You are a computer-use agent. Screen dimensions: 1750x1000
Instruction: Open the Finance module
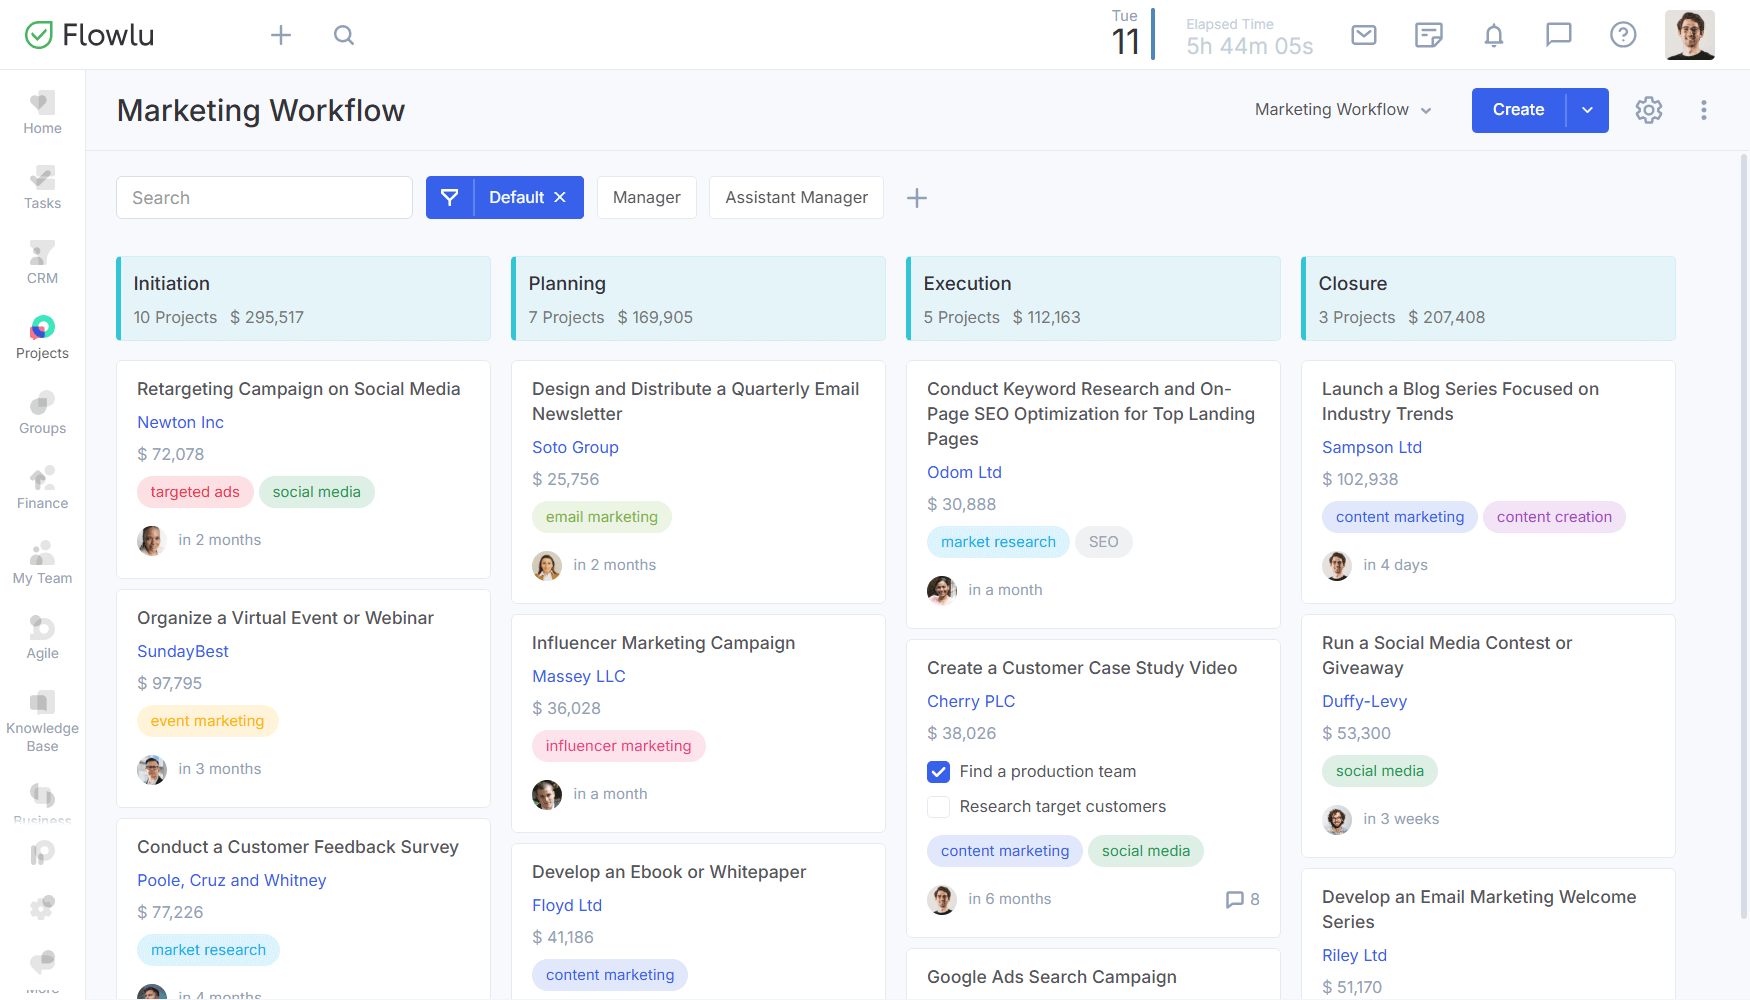[x=41, y=486]
